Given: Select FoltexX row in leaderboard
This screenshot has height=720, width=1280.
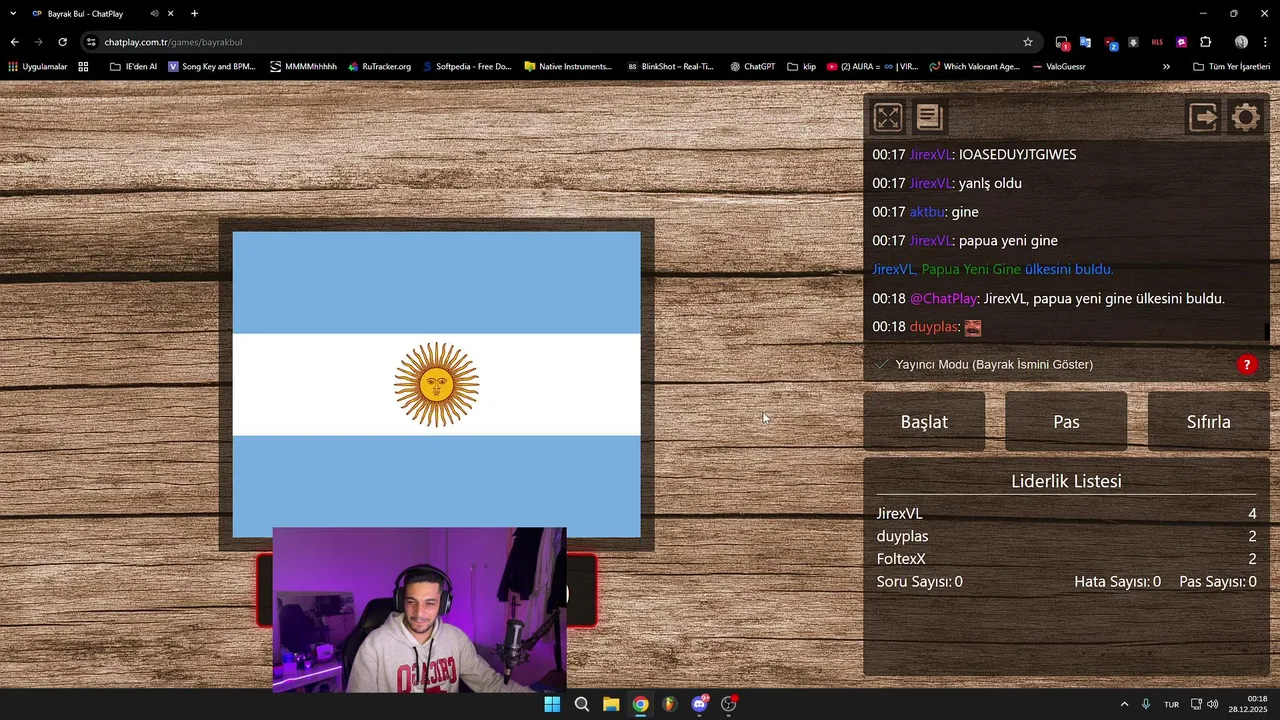Looking at the screenshot, I should 1066,559.
